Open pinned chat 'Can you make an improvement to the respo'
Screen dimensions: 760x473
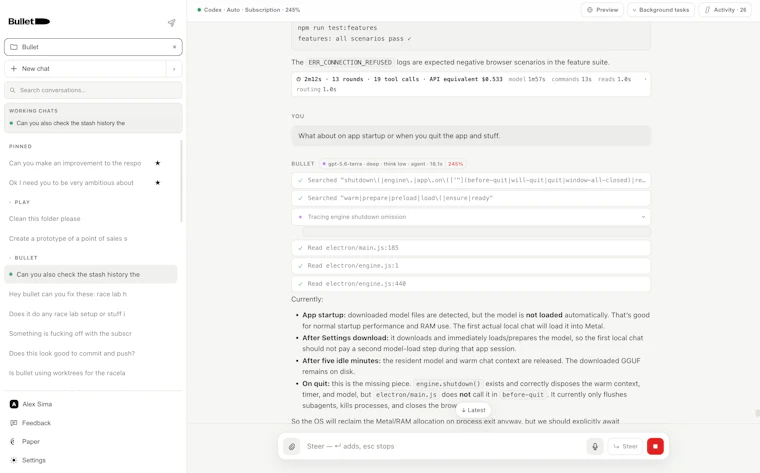pos(75,163)
